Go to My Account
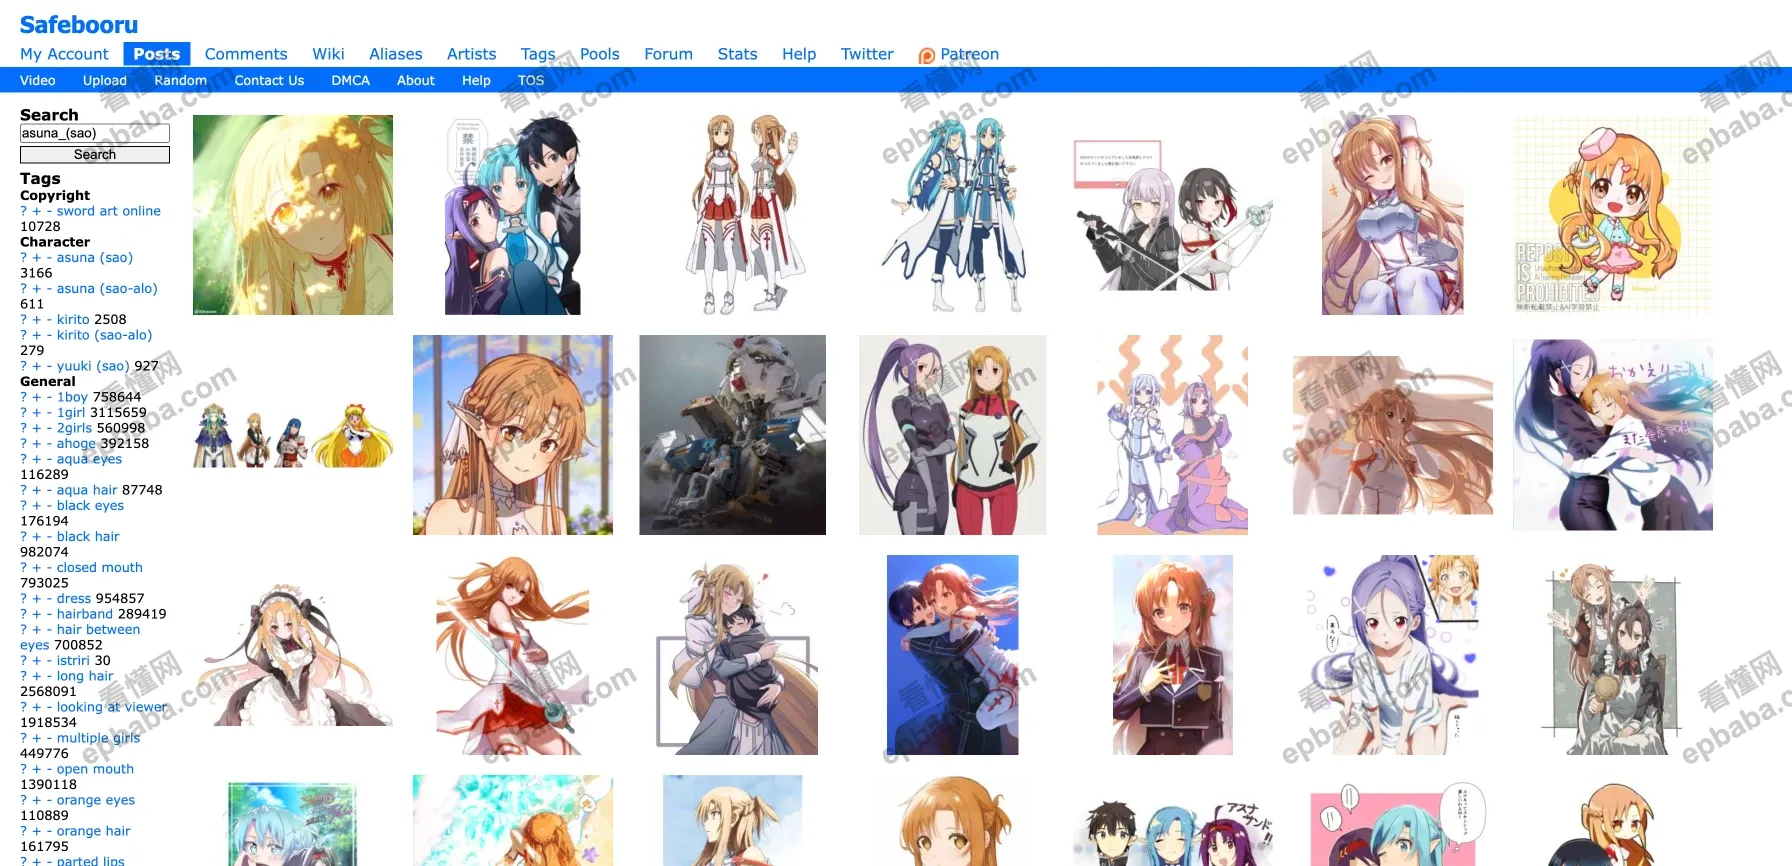This screenshot has height=866, width=1792. 64,54
